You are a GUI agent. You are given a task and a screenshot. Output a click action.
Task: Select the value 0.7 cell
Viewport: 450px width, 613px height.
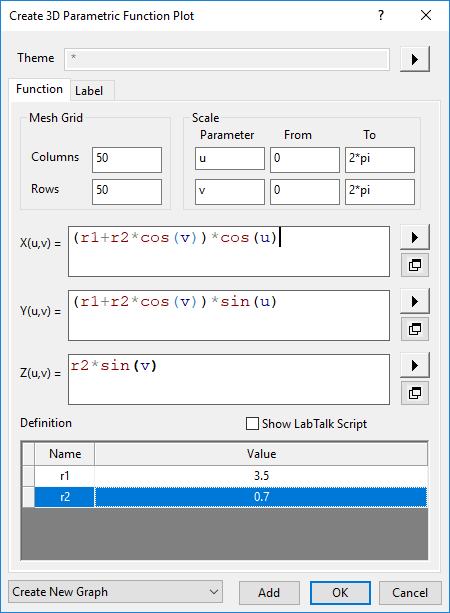coord(261,497)
